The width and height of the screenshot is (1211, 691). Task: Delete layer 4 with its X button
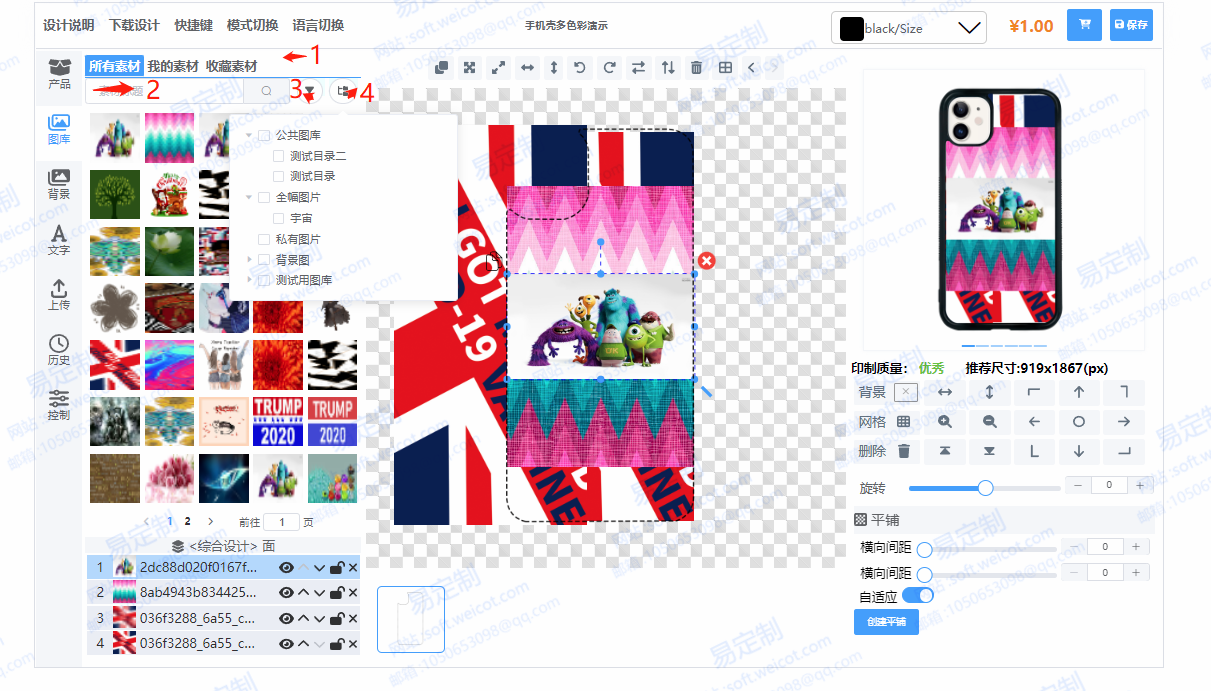pos(352,644)
